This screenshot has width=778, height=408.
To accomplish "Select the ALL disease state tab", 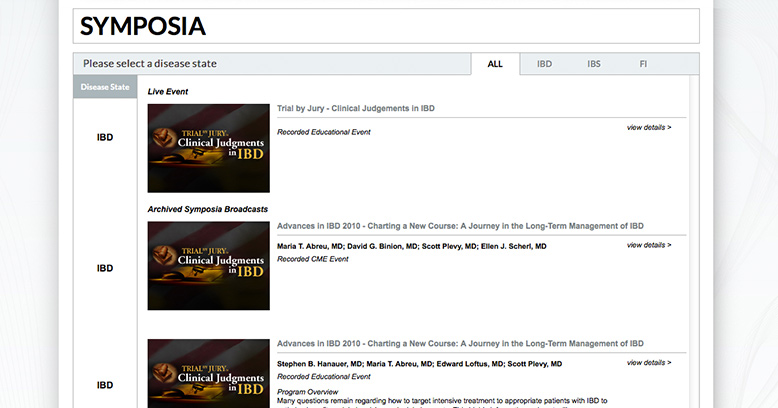I will [495, 64].
